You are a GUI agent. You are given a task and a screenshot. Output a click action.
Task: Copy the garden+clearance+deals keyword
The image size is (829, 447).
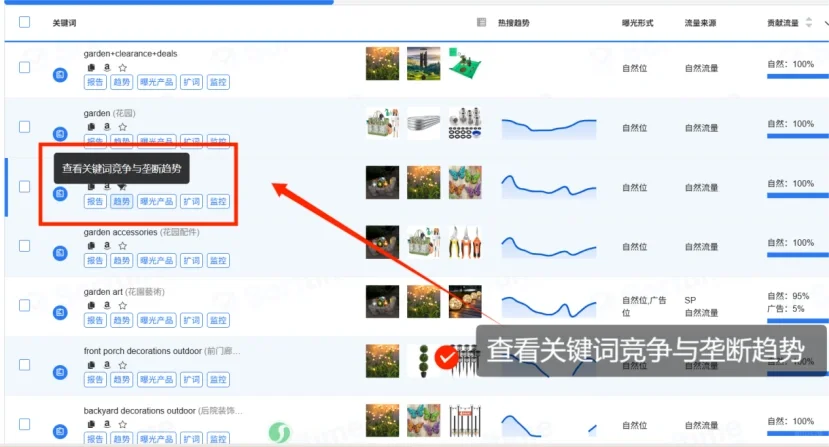91,67
